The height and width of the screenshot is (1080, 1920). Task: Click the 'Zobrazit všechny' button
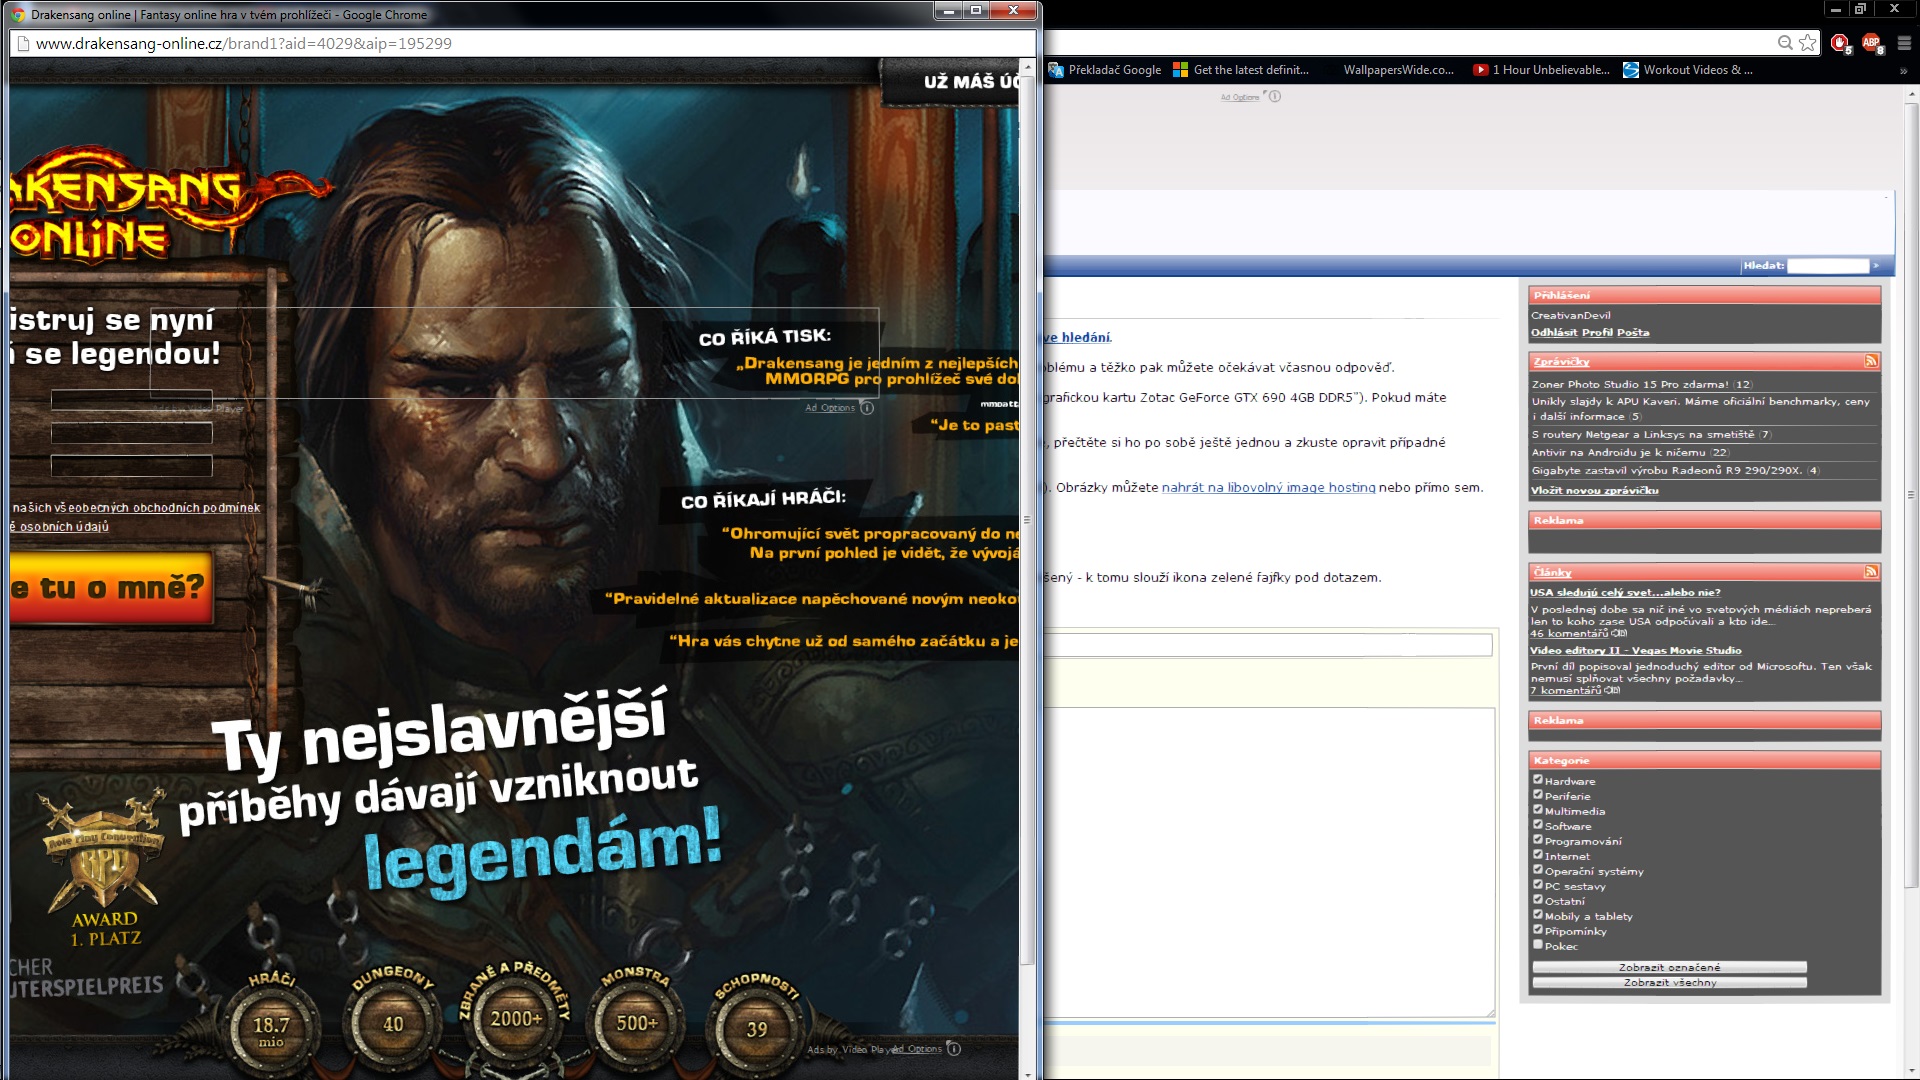(x=1669, y=982)
